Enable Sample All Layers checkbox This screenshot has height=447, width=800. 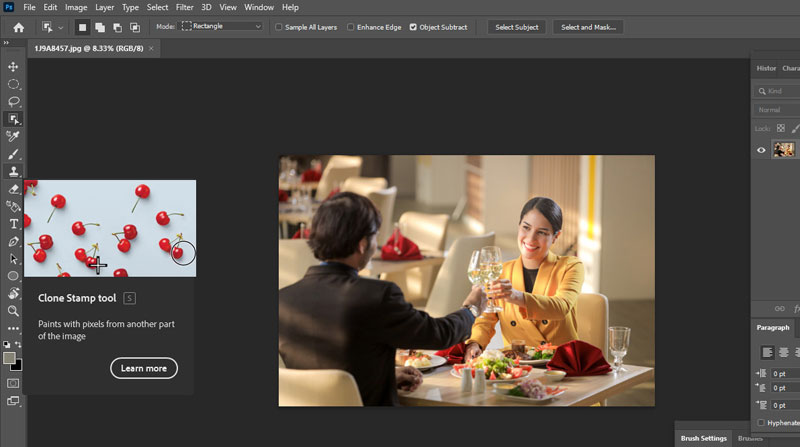coord(279,27)
